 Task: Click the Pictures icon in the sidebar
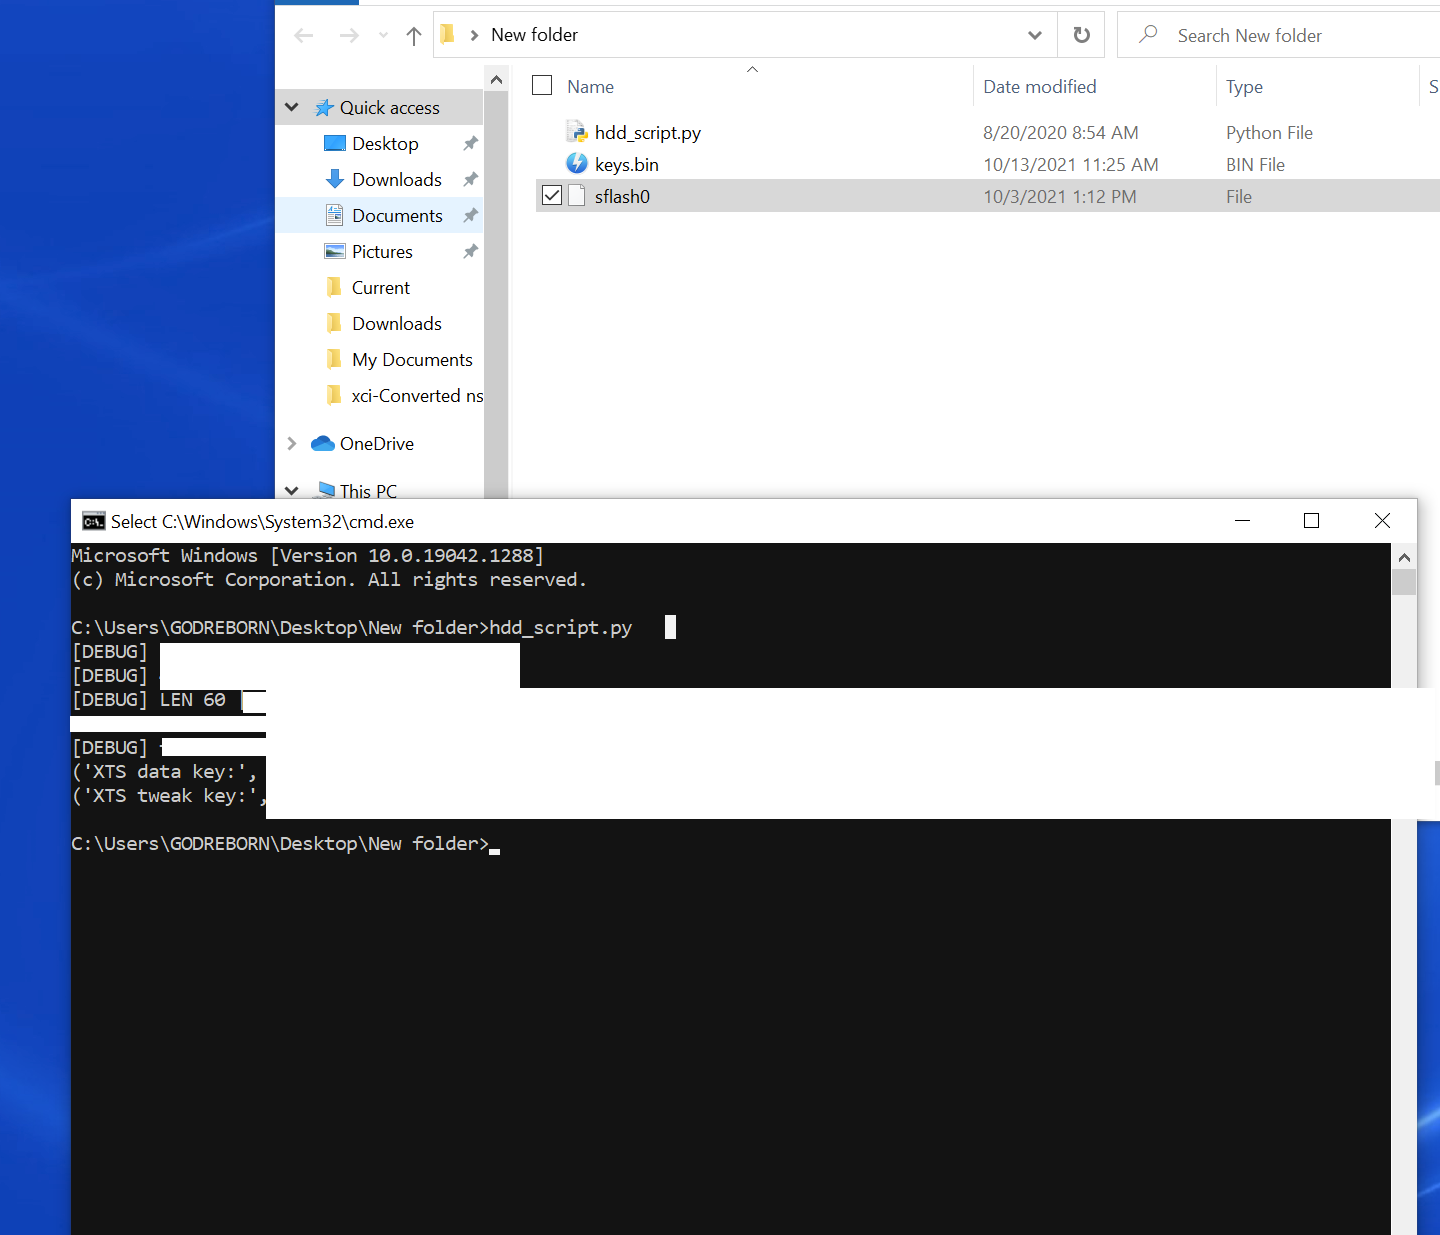tap(335, 252)
